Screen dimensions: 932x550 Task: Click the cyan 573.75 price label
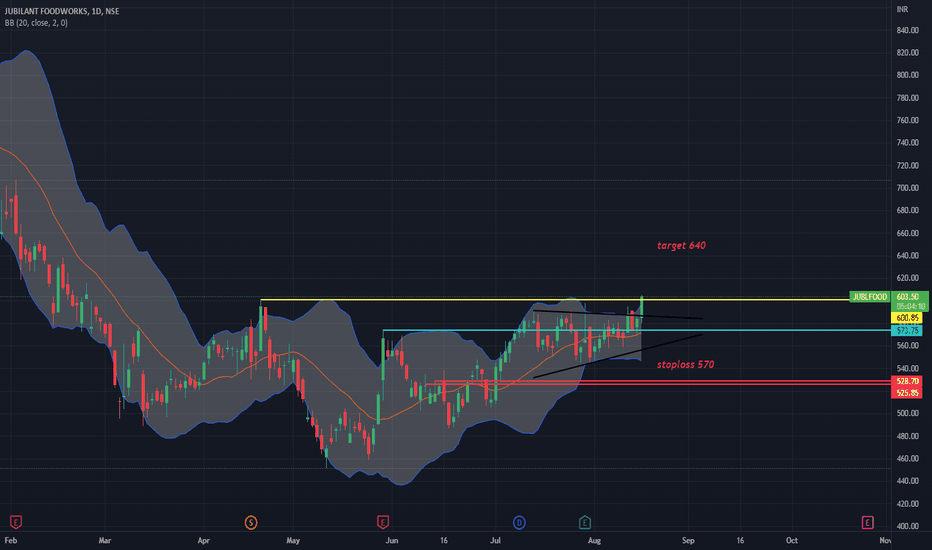click(908, 331)
